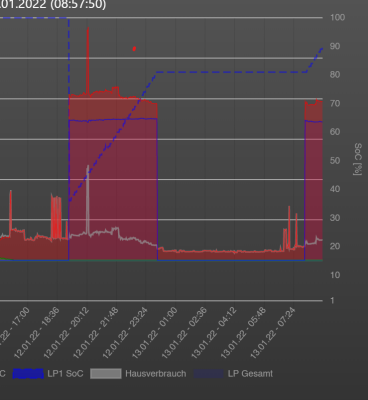Screen dimensions: 368x400
Task: Click the 1 value on SoC axis
Action: coord(332,301)
